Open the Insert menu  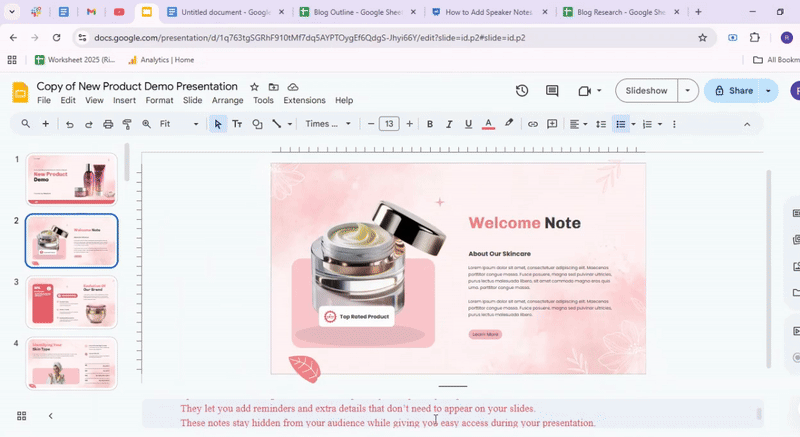(124, 101)
